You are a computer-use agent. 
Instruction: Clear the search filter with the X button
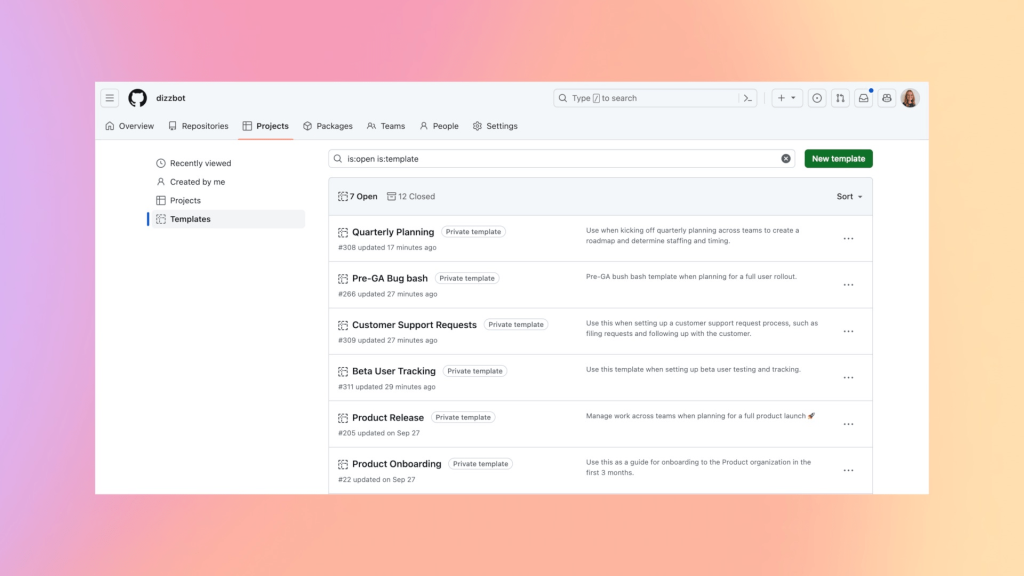click(x=785, y=158)
